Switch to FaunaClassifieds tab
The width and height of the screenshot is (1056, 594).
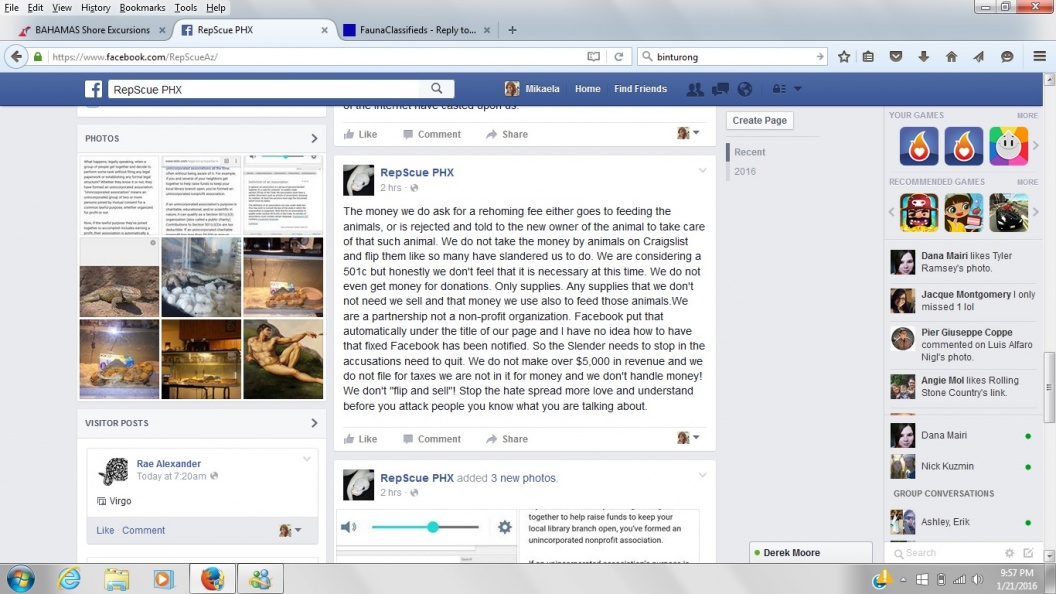click(417, 30)
